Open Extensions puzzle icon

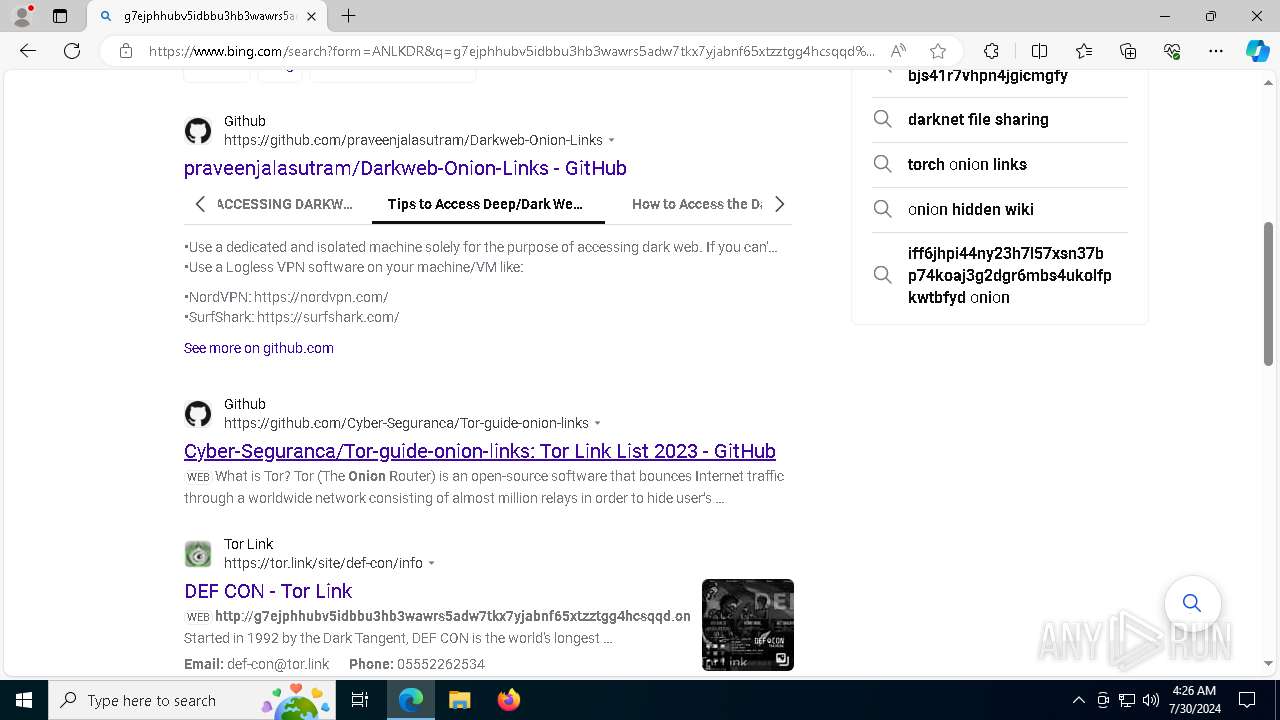(991, 51)
